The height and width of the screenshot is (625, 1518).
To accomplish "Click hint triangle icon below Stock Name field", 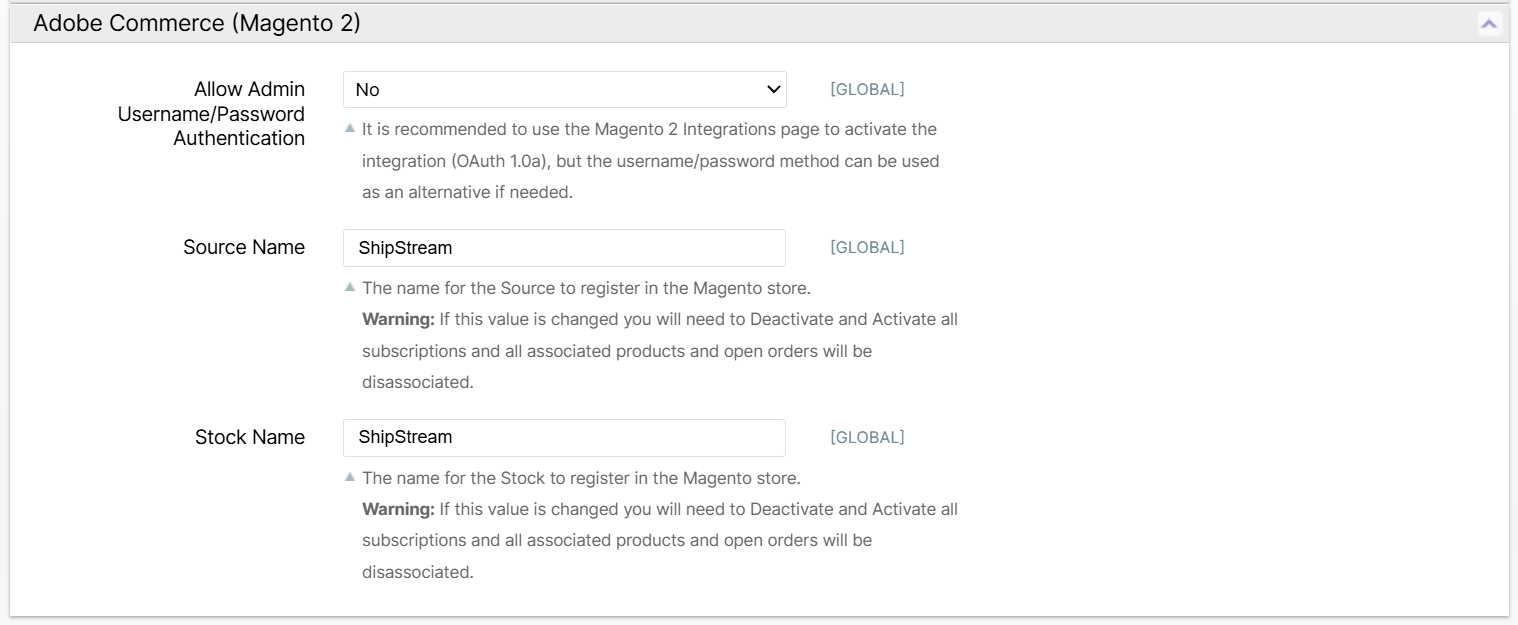I will point(349,477).
